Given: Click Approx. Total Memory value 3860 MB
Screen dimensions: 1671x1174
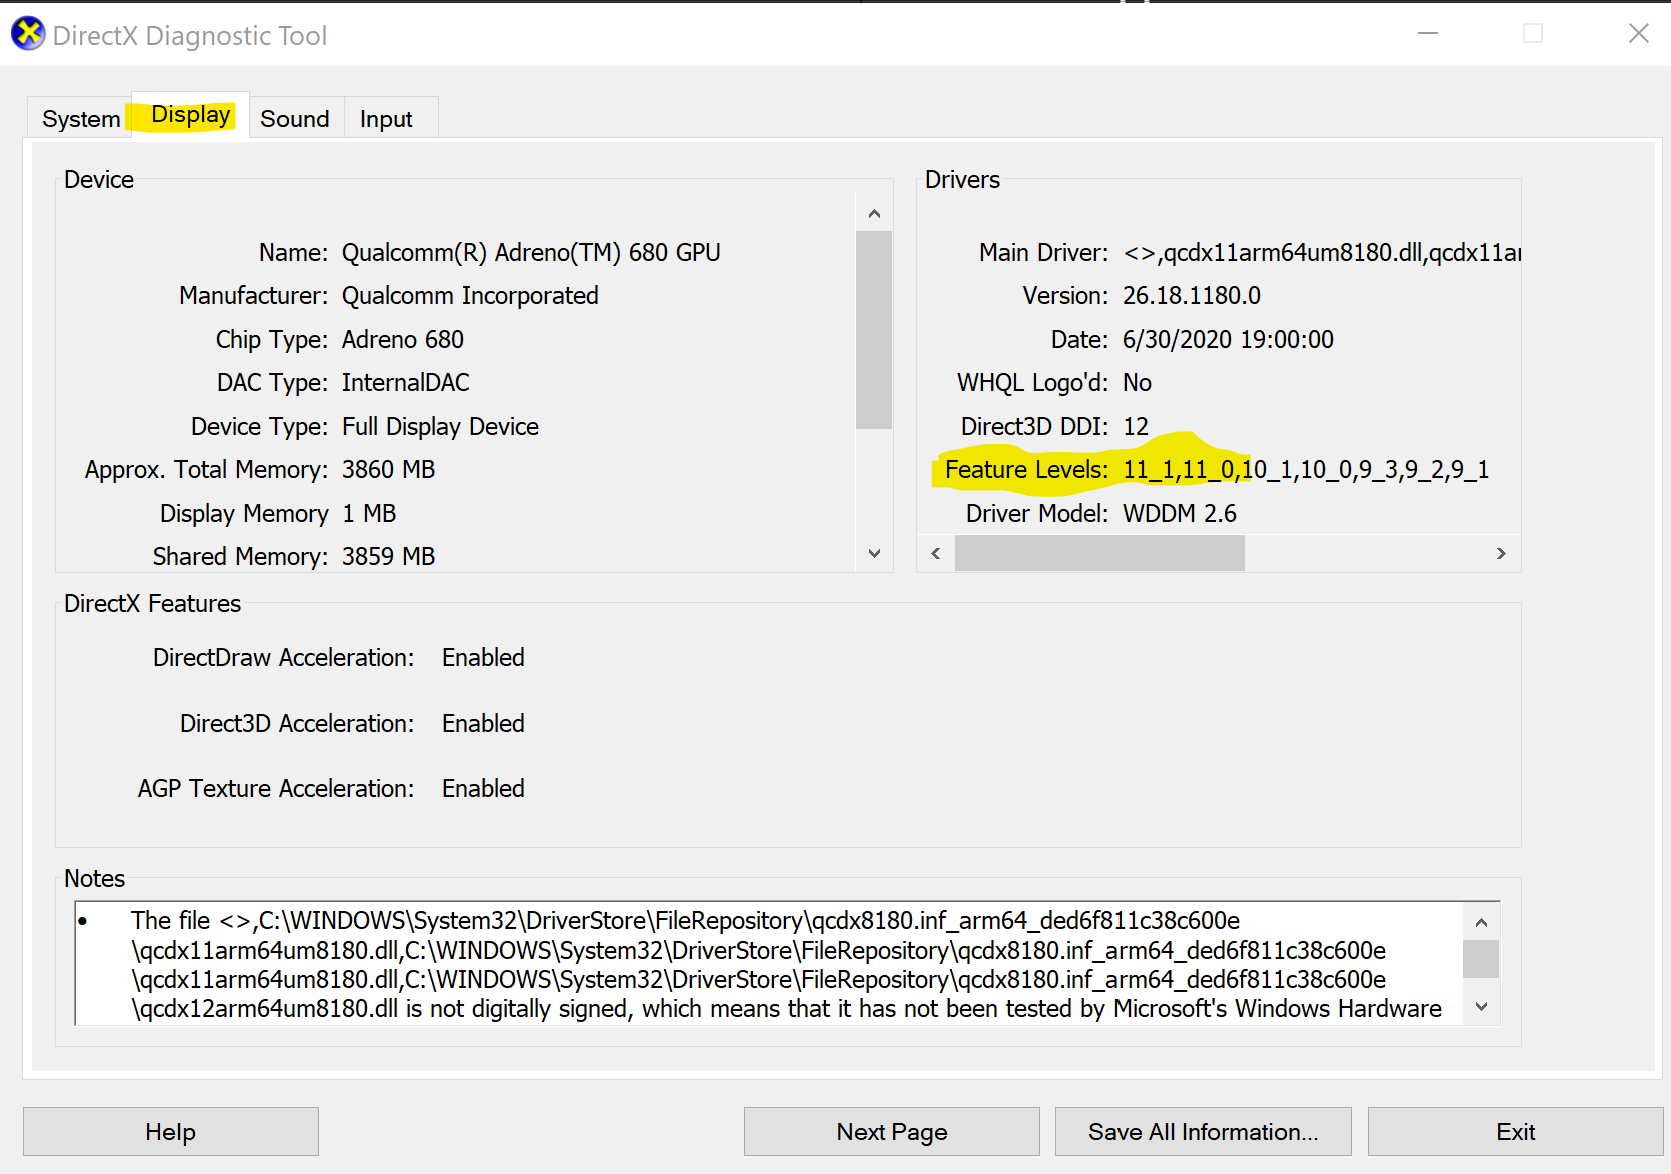Looking at the screenshot, I should click(389, 470).
